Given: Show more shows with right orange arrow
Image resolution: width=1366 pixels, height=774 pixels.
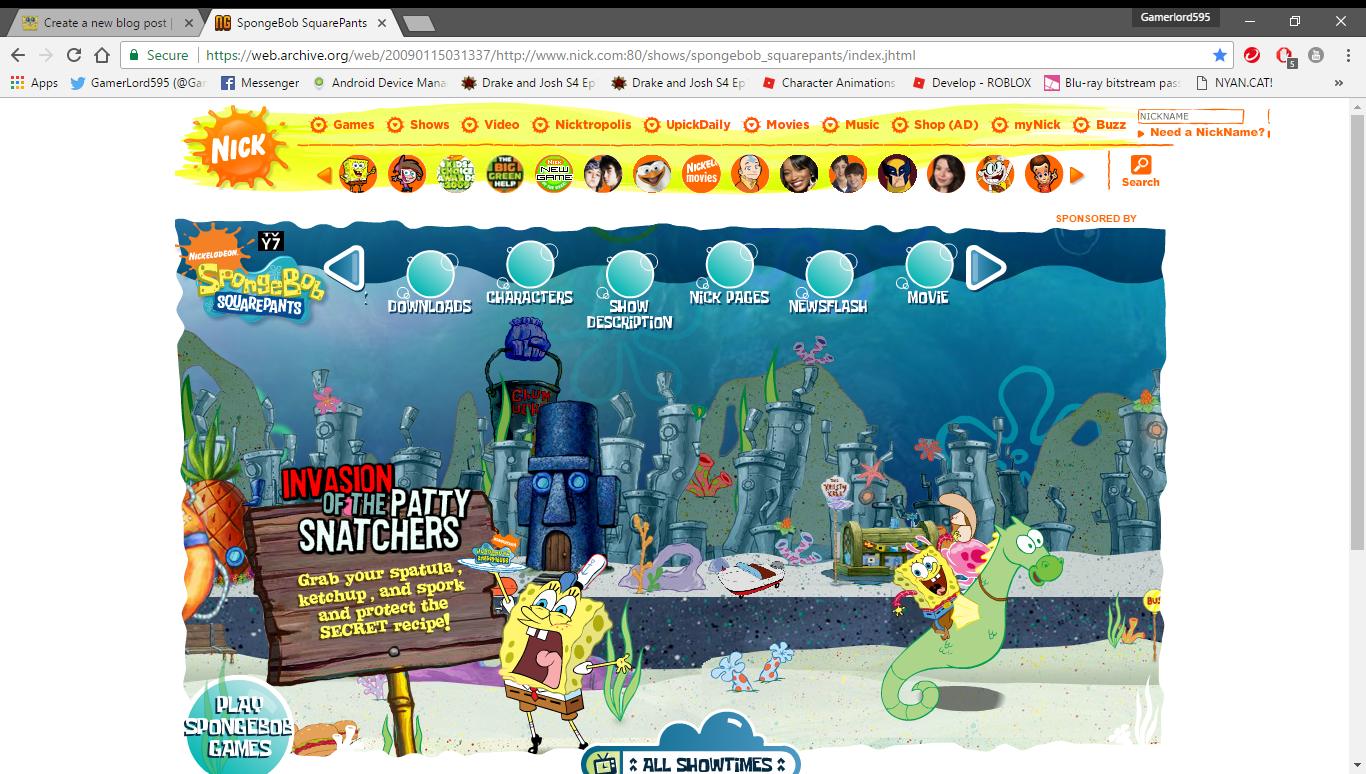Looking at the screenshot, I should point(1077,176).
